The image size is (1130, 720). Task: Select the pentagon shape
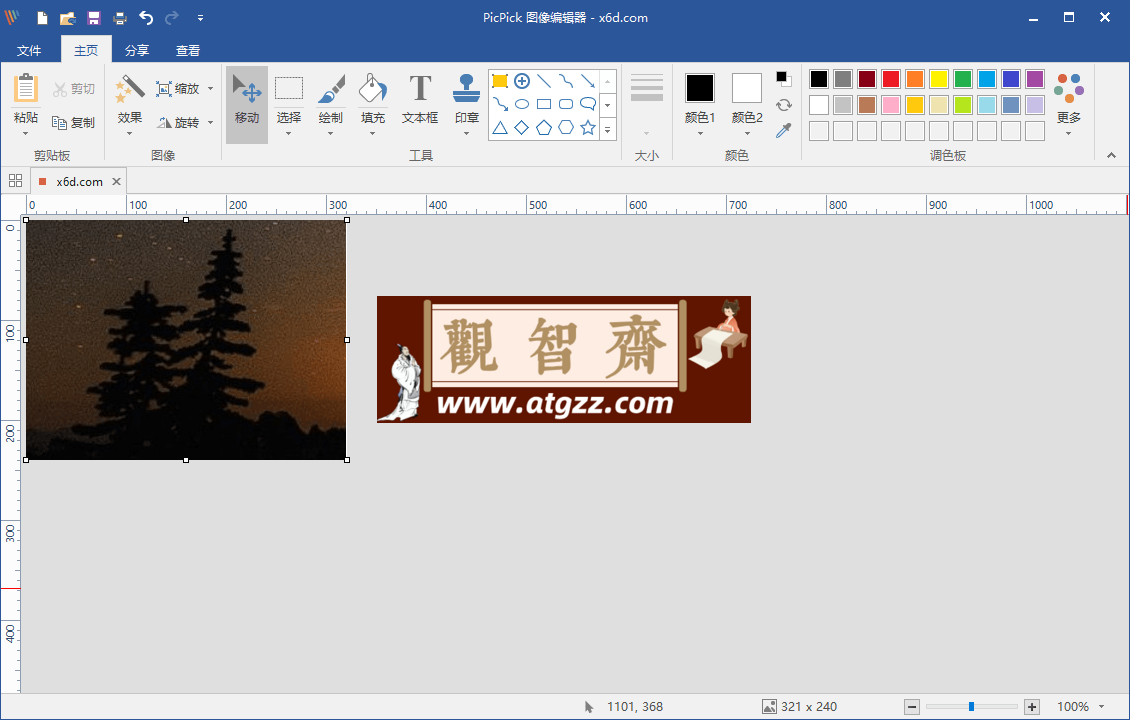544,128
